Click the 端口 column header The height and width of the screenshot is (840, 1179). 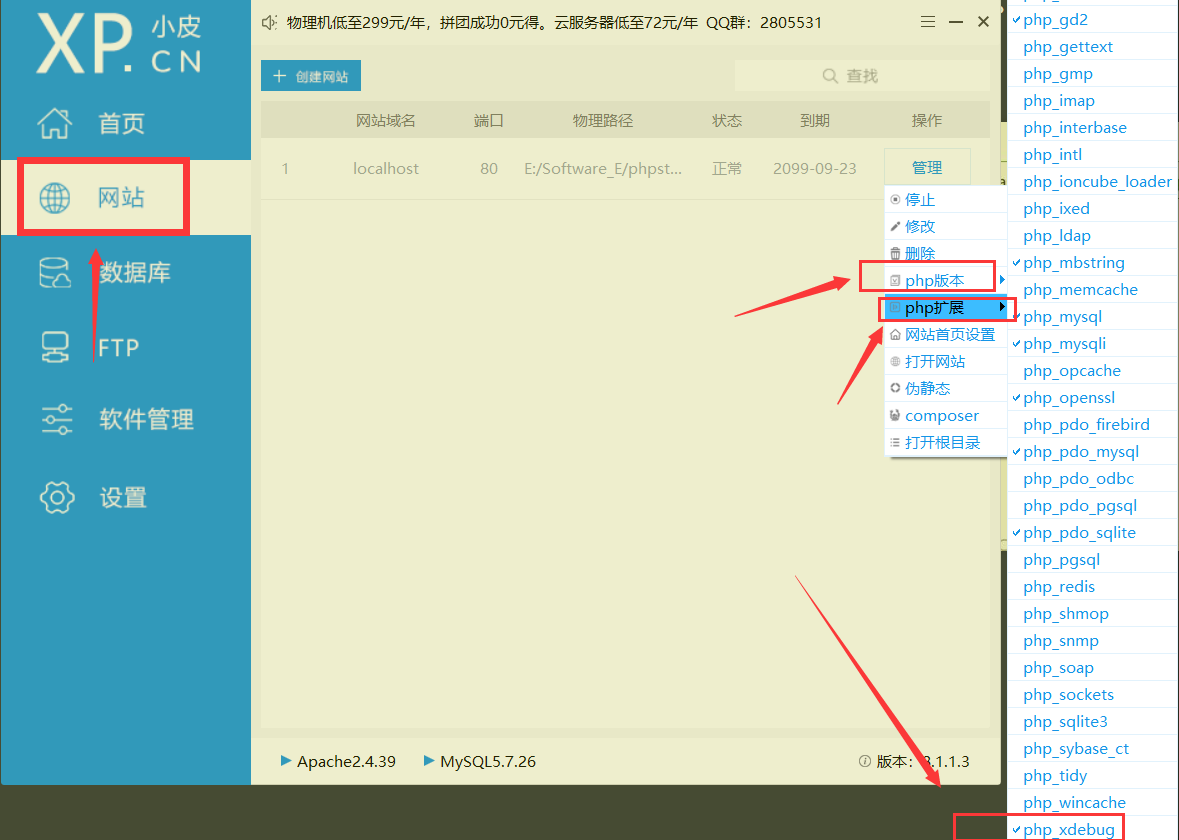[489, 120]
